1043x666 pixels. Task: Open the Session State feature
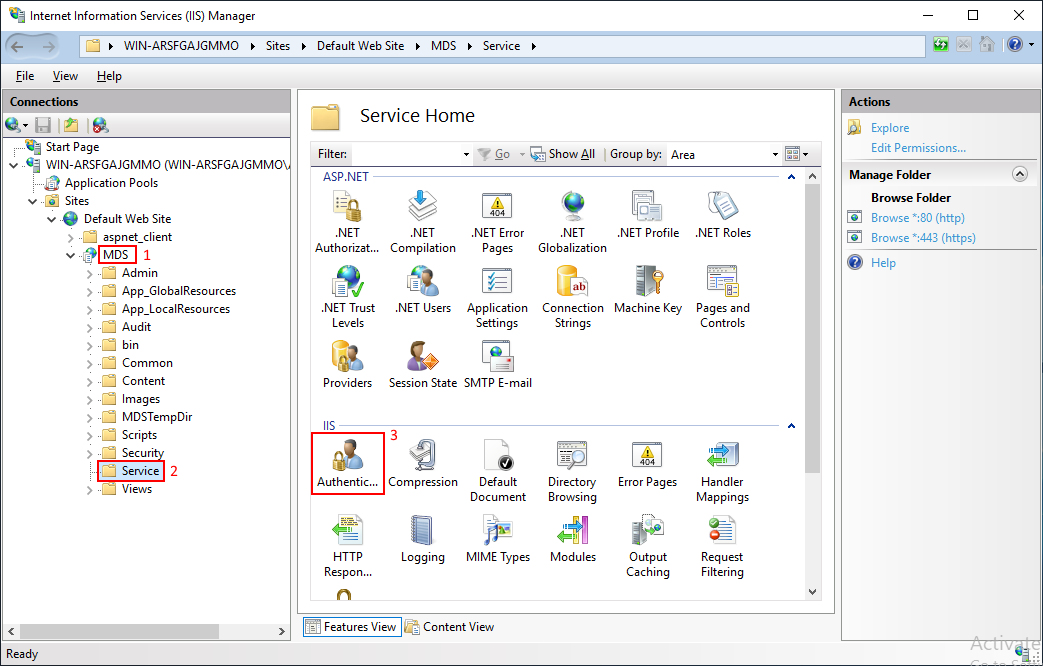point(422,365)
